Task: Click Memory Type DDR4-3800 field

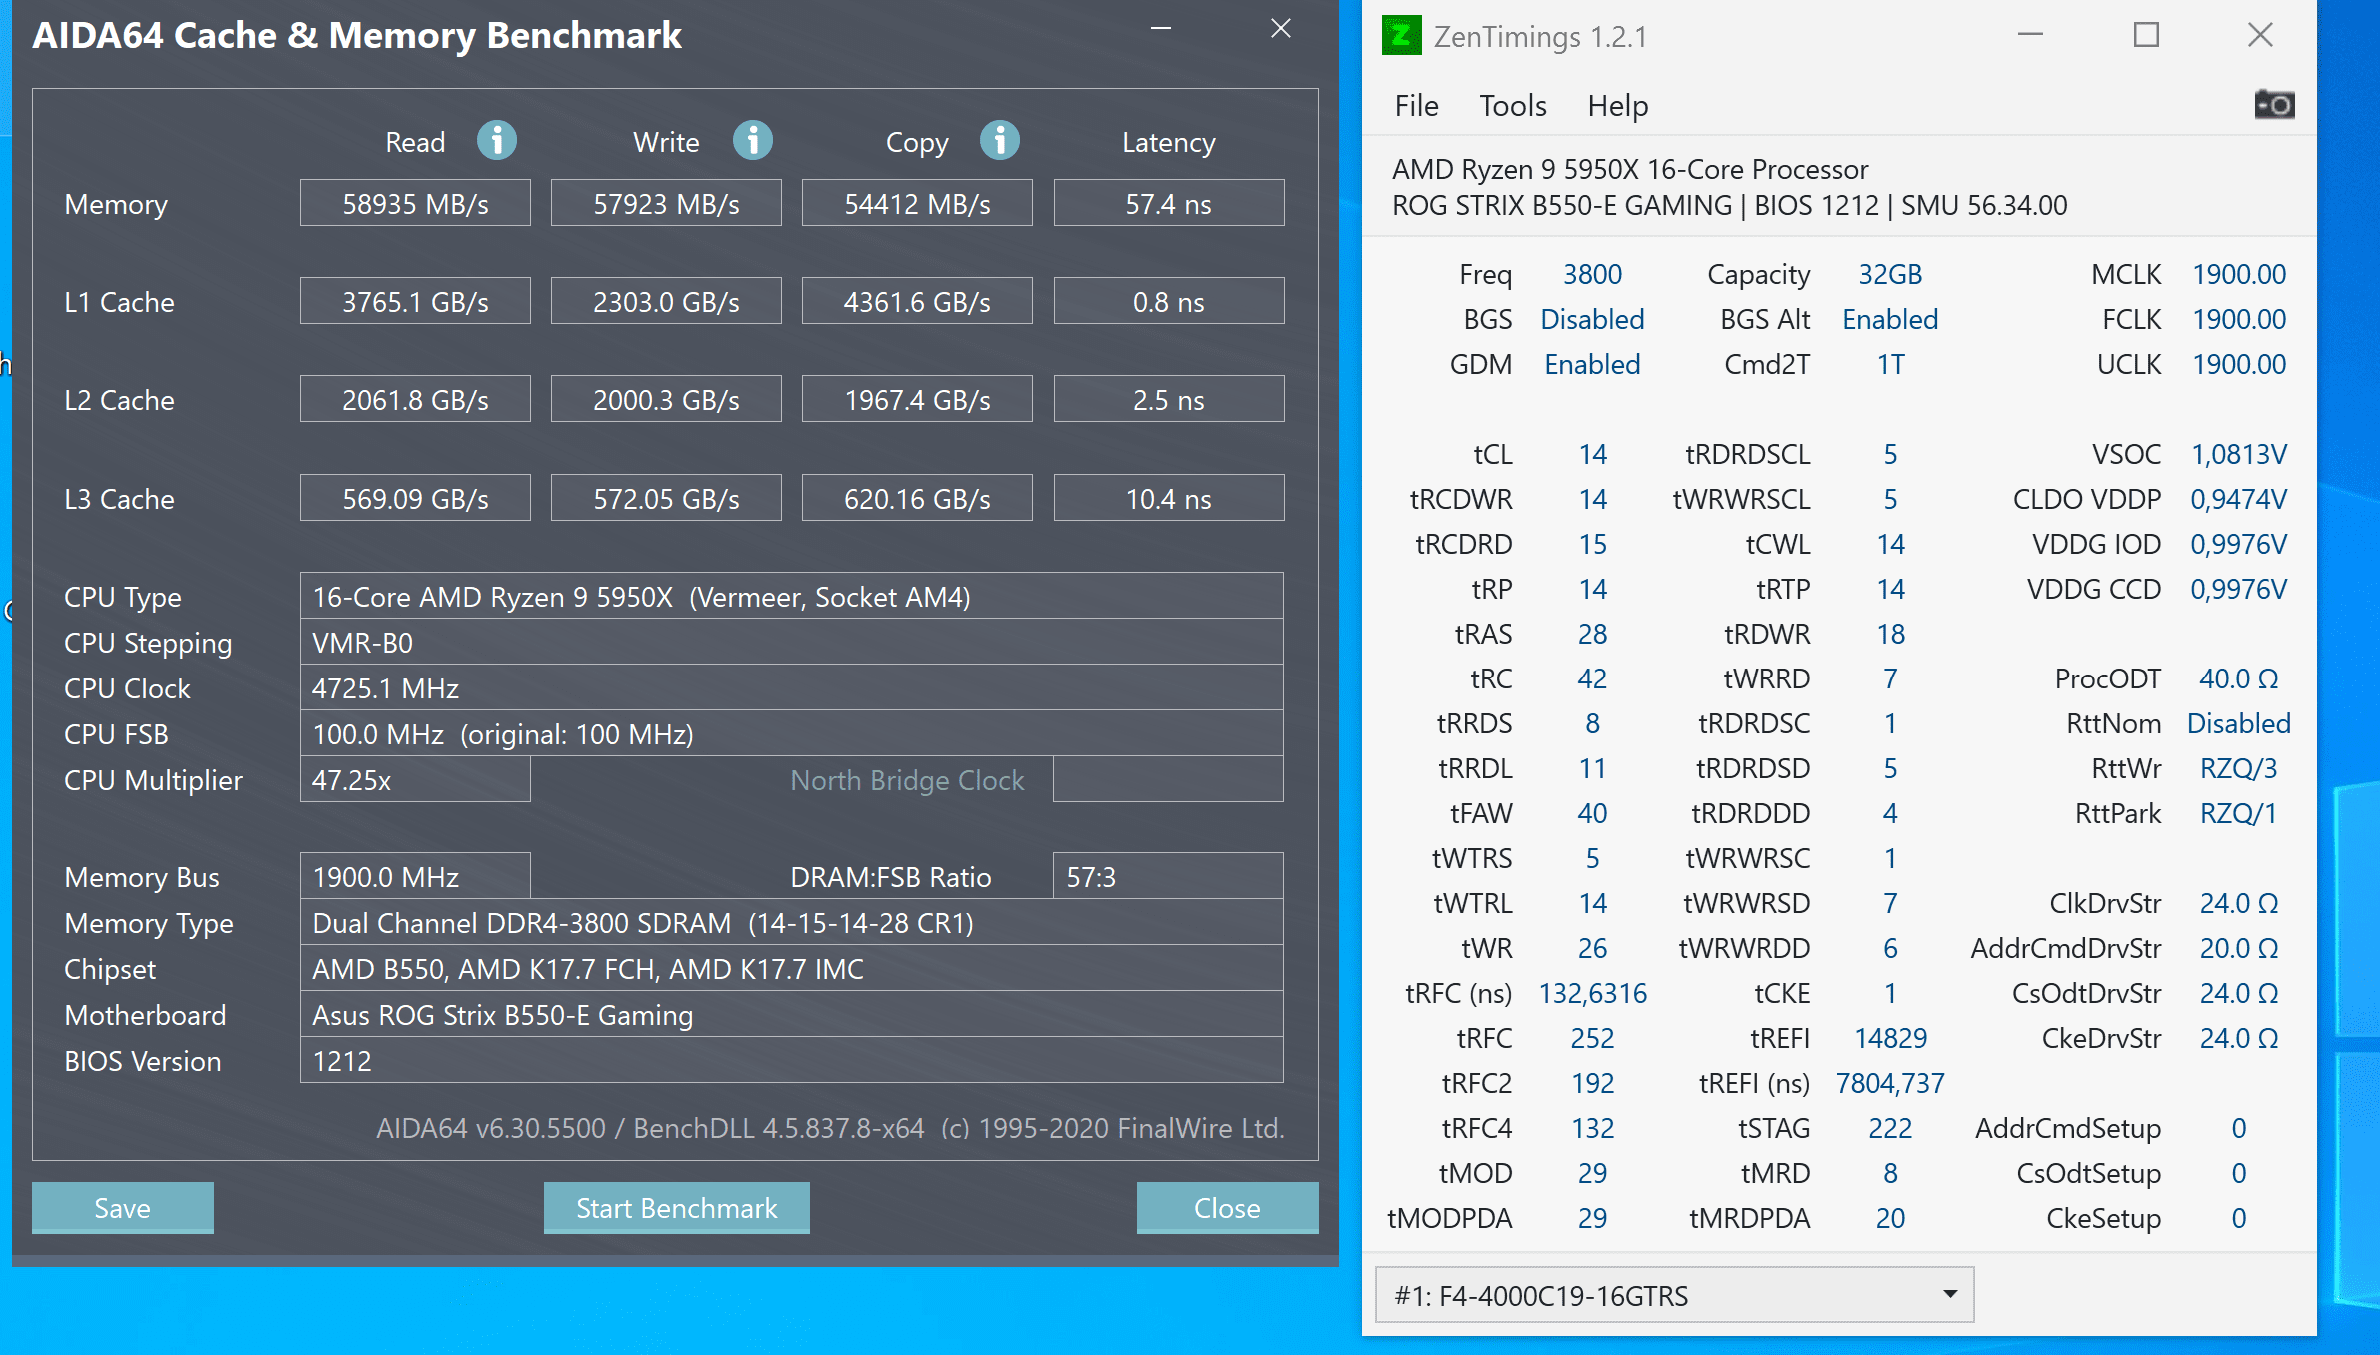Action: click(x=792, y=923)
